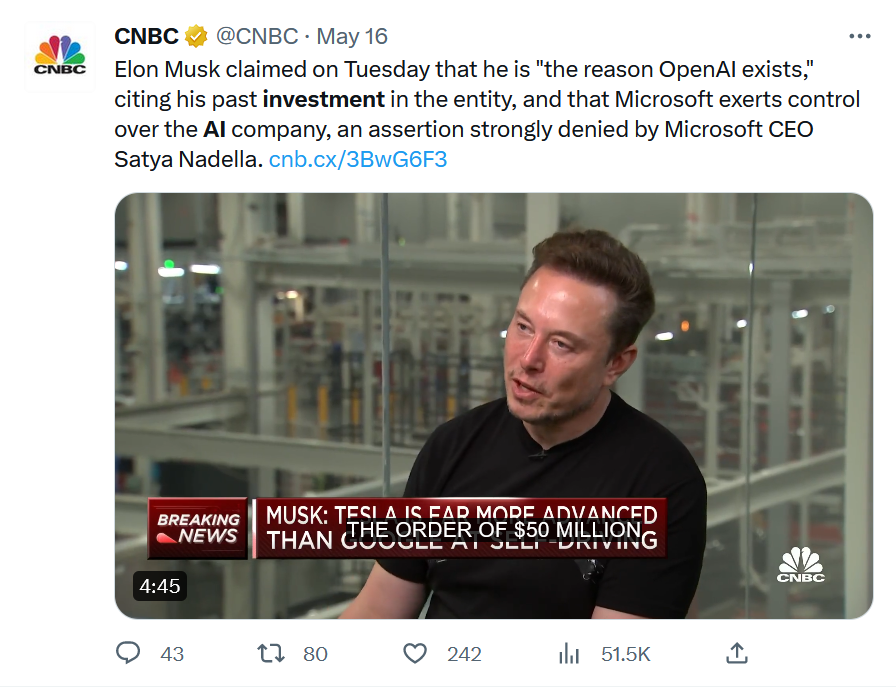Click the bold investment keyword

[x=323, y=99]
